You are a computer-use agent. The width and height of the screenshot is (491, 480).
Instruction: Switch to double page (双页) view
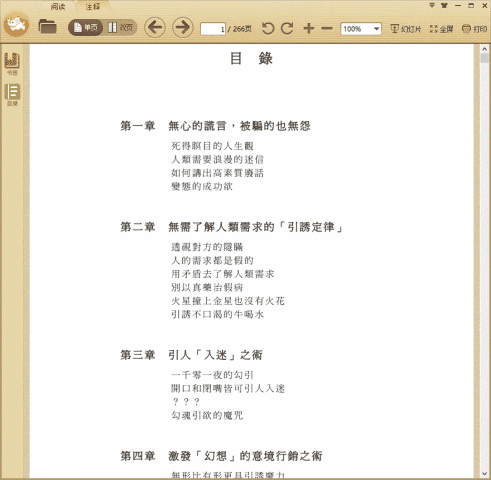point(120,28)
